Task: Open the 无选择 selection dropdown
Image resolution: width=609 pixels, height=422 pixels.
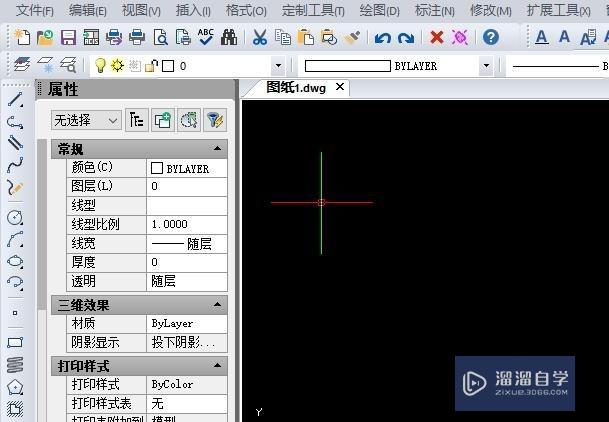Action: click(86, 120)
